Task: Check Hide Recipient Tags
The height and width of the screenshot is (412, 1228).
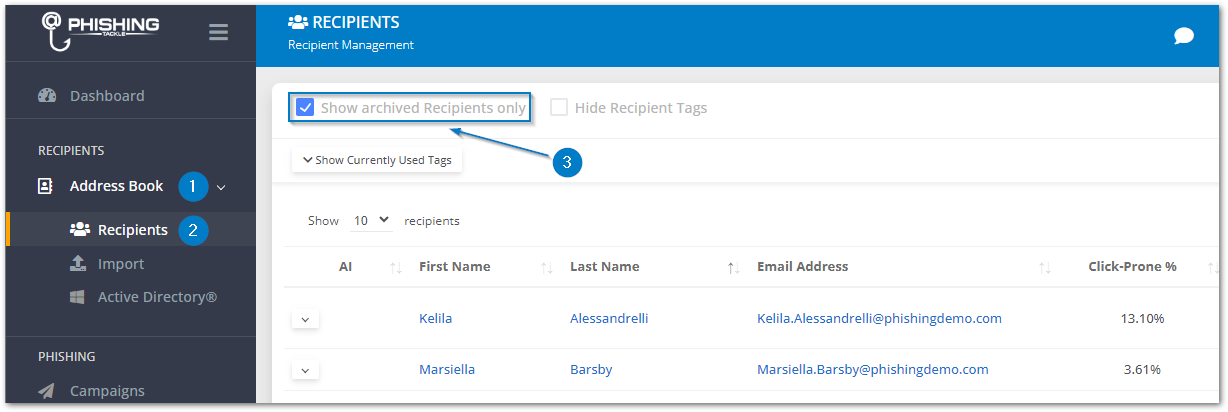Action: click(x=559, y=108)
